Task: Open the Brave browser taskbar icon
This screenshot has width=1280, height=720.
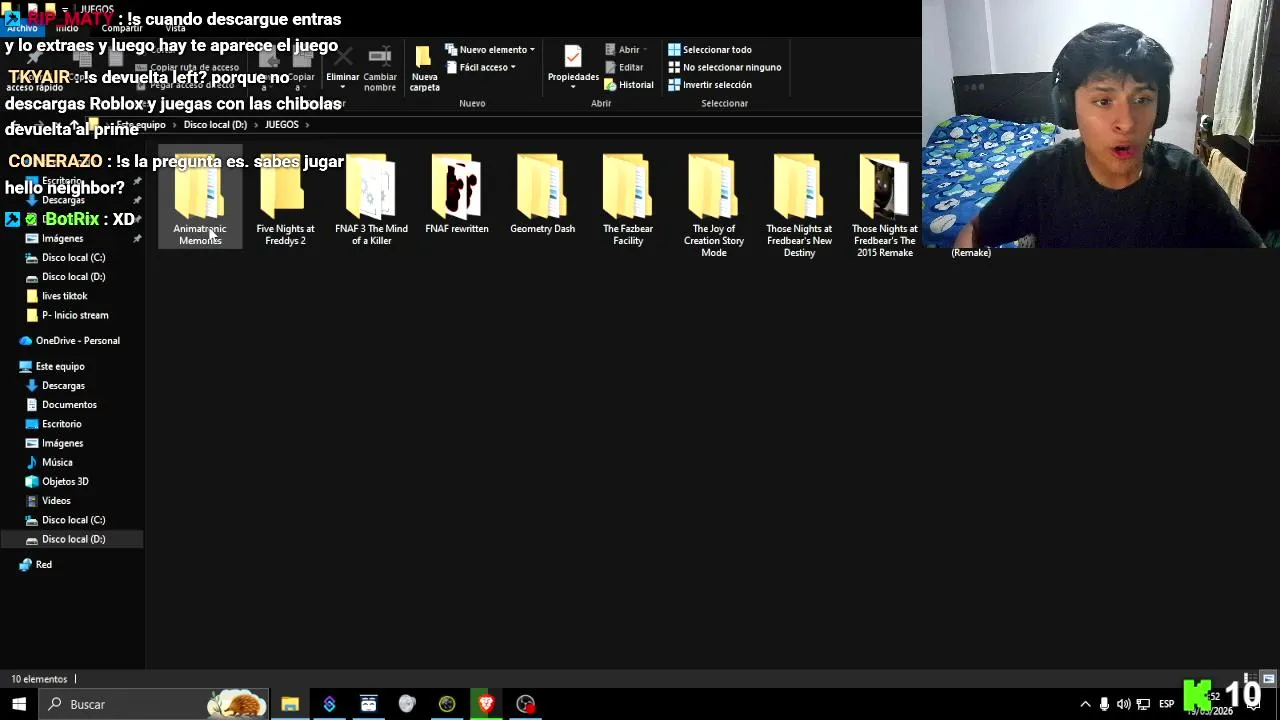Action: pos(486,704)
